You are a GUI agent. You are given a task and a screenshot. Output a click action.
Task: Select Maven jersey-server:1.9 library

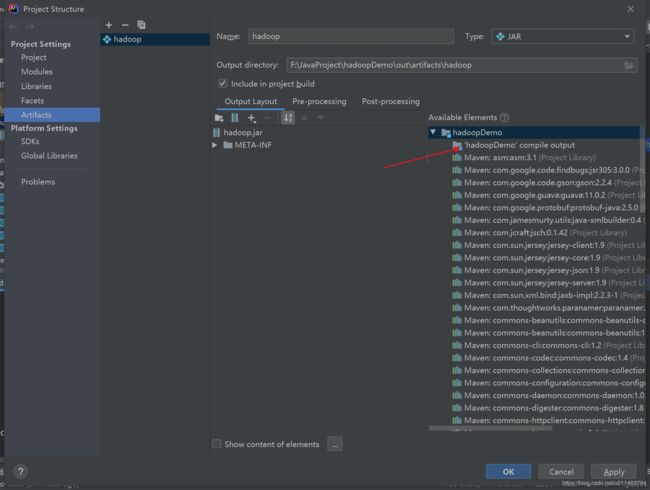pos(548,283)
